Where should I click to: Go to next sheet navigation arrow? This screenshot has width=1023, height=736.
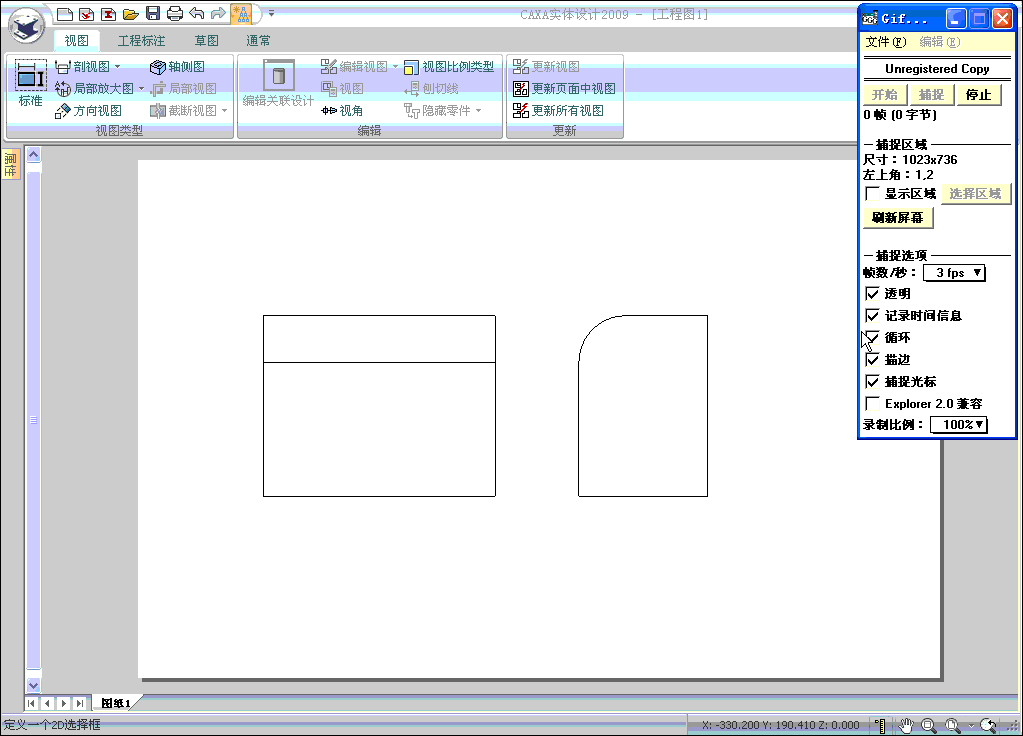(x=63, y=703)
